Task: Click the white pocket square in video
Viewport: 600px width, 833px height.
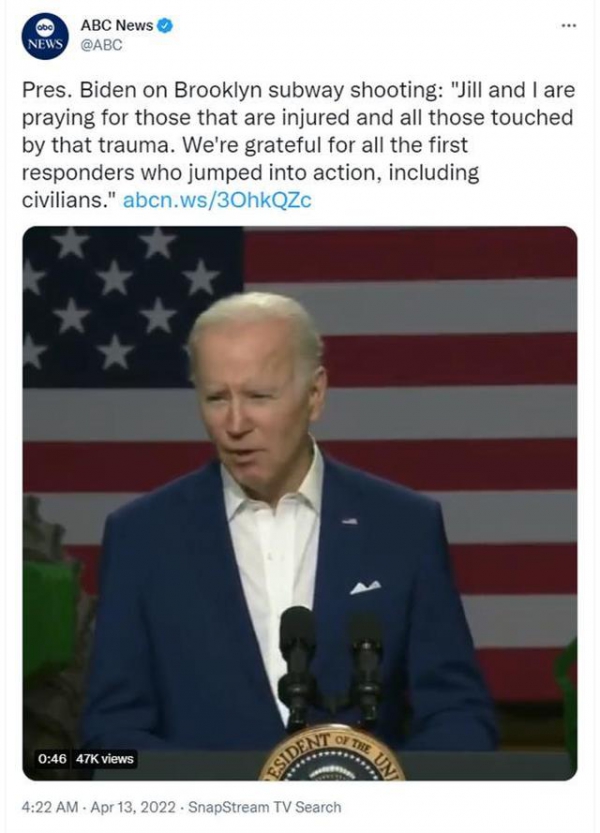Action: pos(365,586)
